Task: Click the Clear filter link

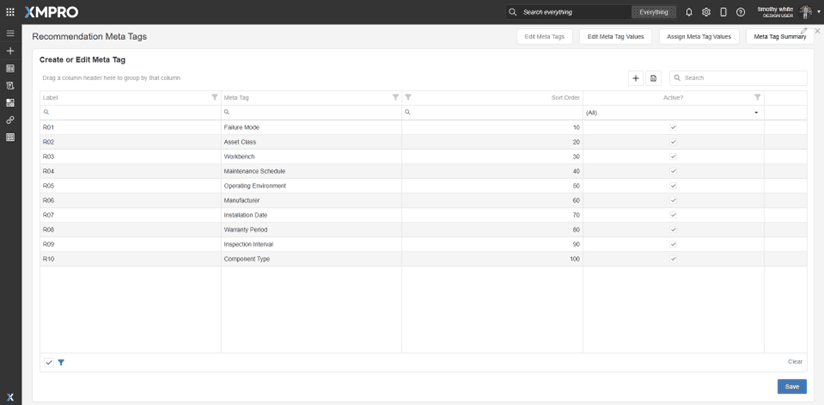Action: (x=795, y=362)
